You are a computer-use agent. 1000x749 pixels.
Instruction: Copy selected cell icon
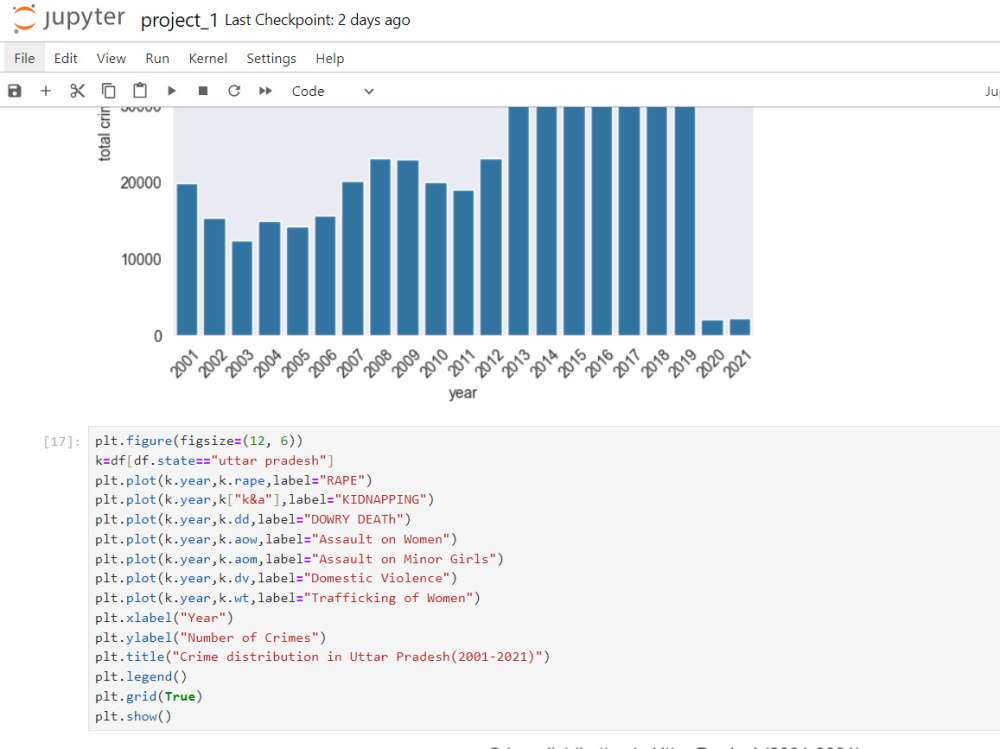tap(108, 91)
